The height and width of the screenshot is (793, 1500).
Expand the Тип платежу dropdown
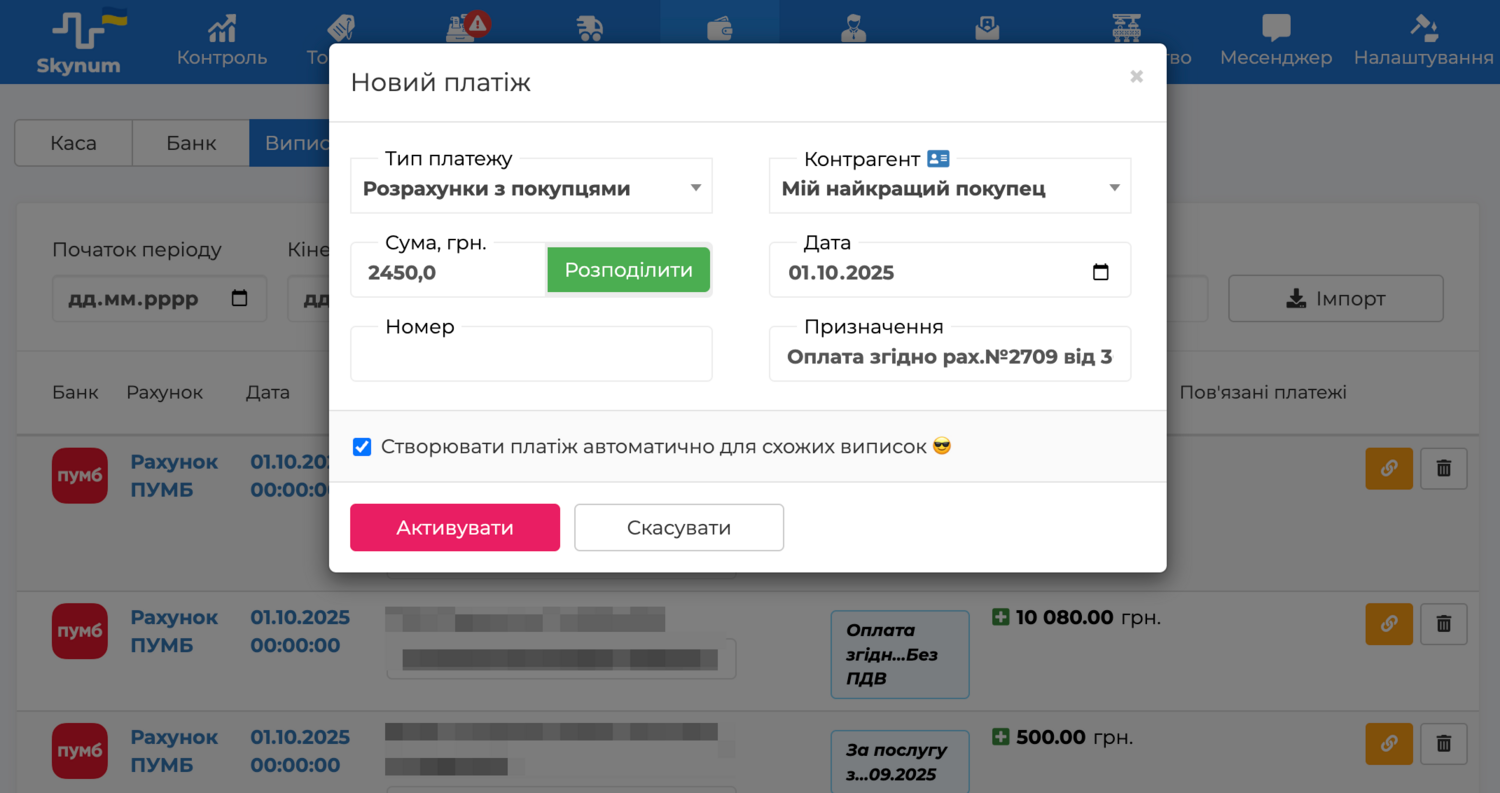pos(696,188)
